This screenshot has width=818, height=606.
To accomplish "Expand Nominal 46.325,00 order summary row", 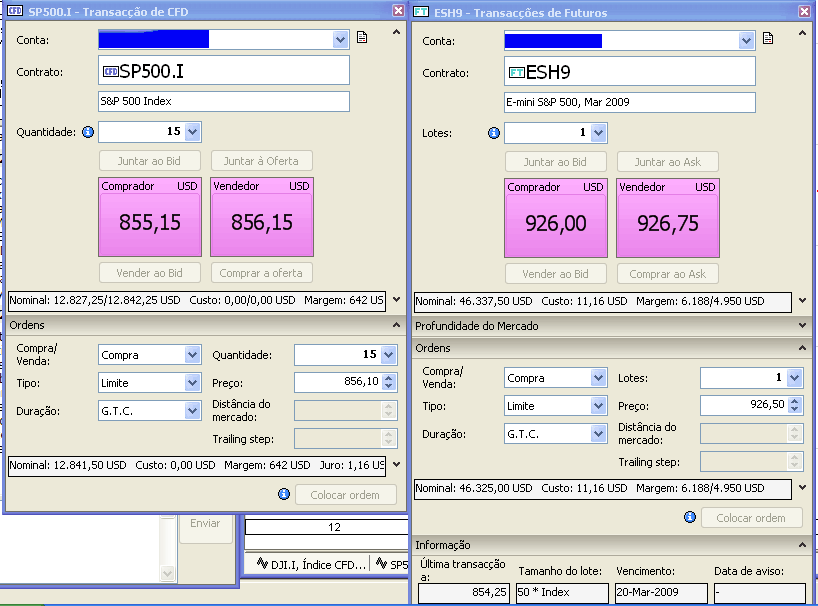I will point(802,488).
